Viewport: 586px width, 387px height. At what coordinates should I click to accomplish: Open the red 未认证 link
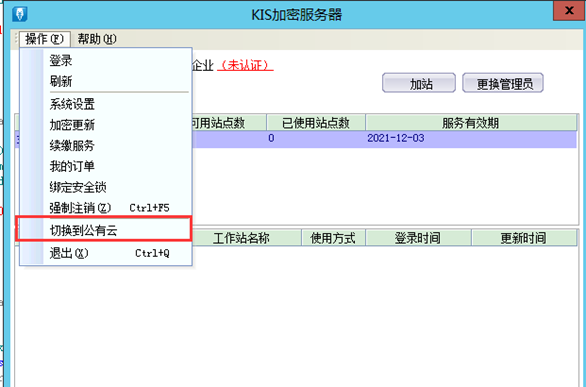(245, 66)
